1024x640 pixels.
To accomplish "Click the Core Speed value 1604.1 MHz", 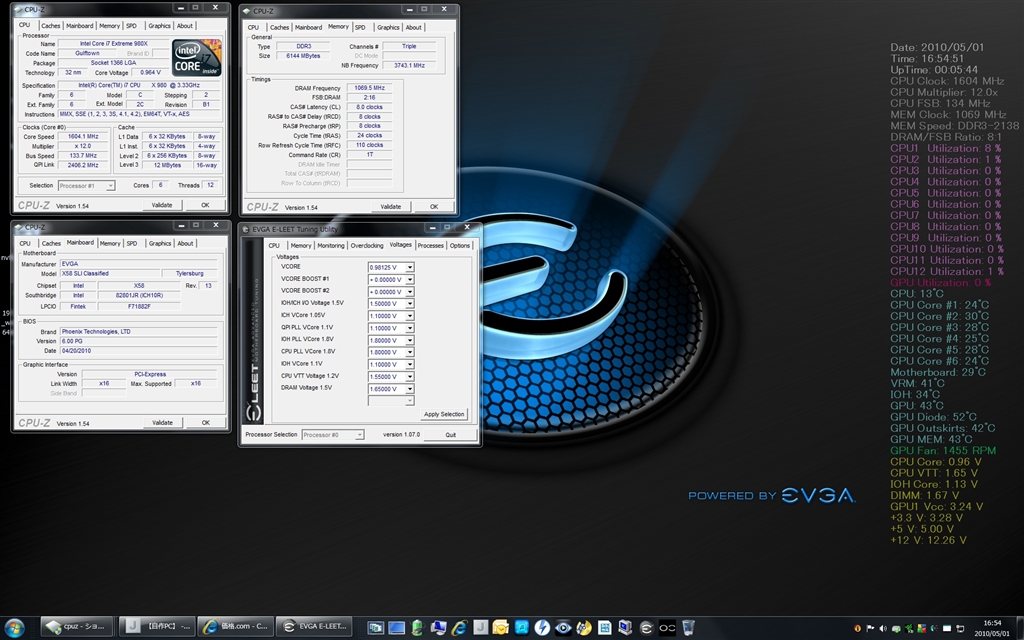I will (83, 136).
